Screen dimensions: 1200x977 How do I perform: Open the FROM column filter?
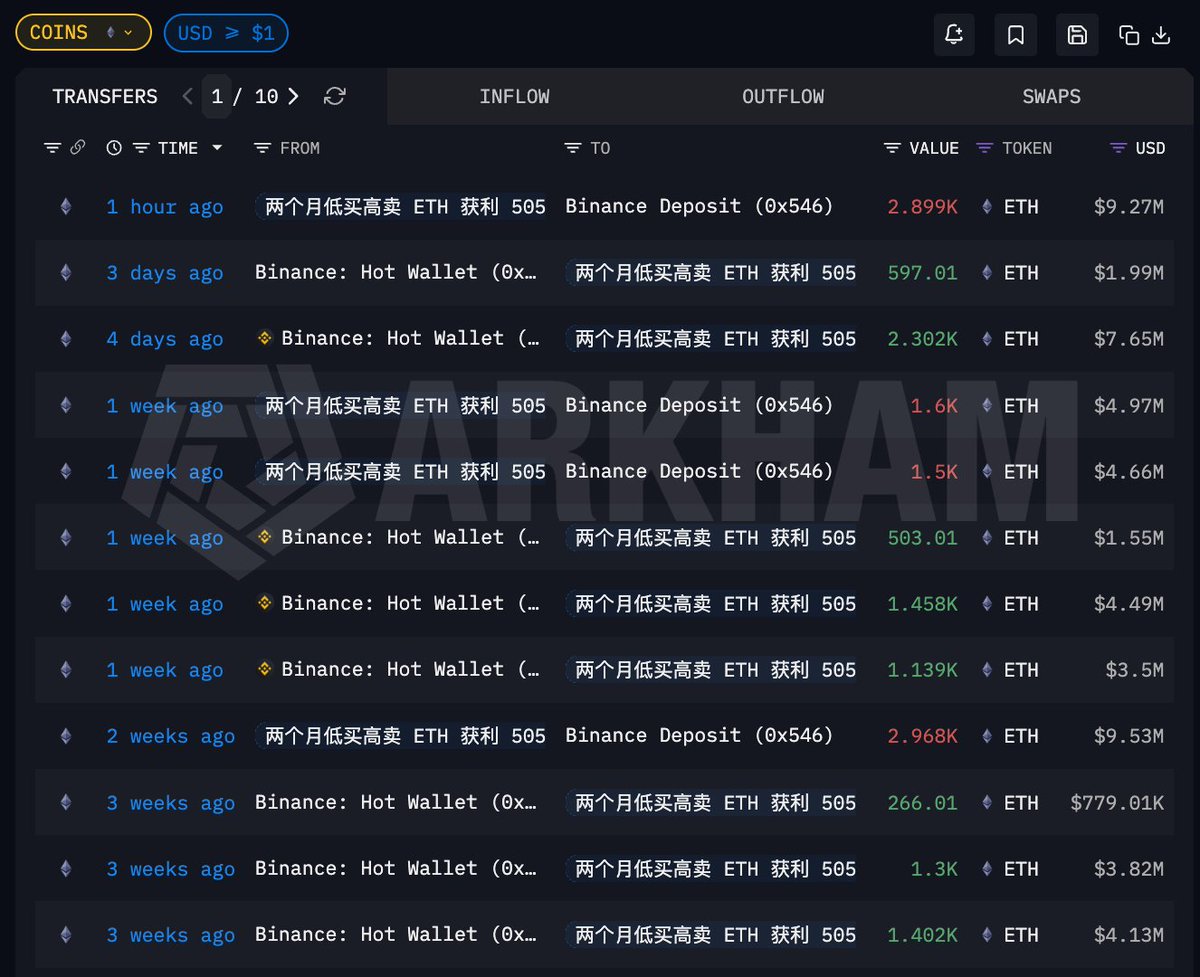pyautogui.click(x=263, y=148)
